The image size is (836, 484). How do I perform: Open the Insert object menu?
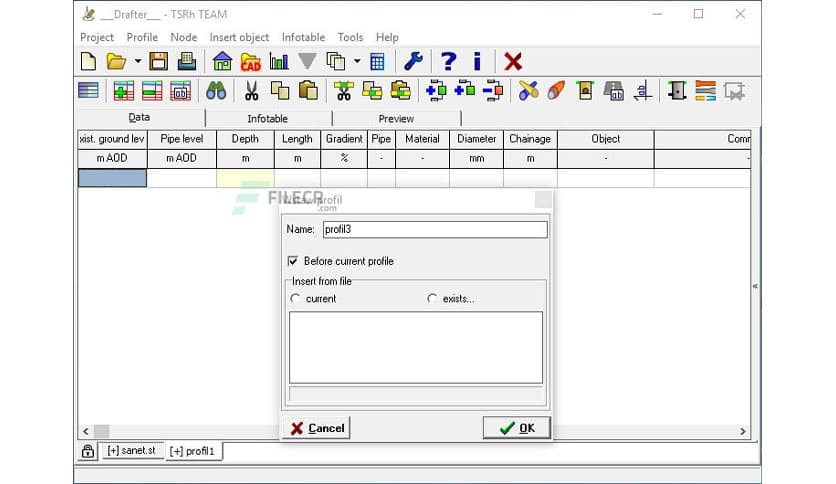click(239, 37)
